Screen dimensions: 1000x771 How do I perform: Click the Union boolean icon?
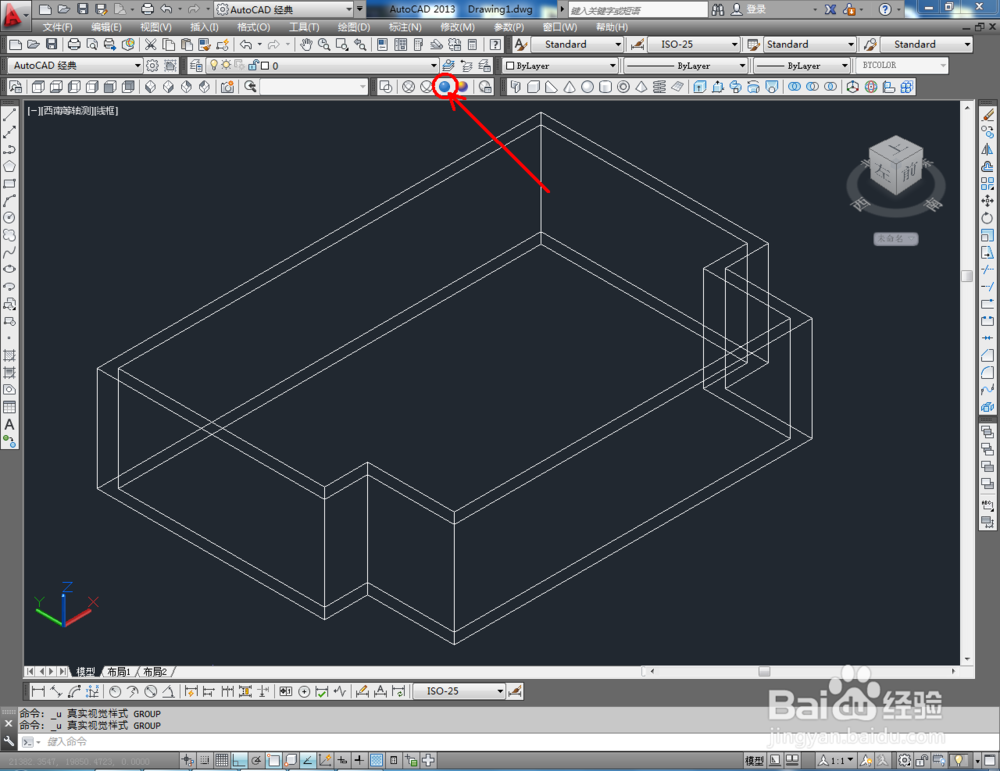(794, 87)
